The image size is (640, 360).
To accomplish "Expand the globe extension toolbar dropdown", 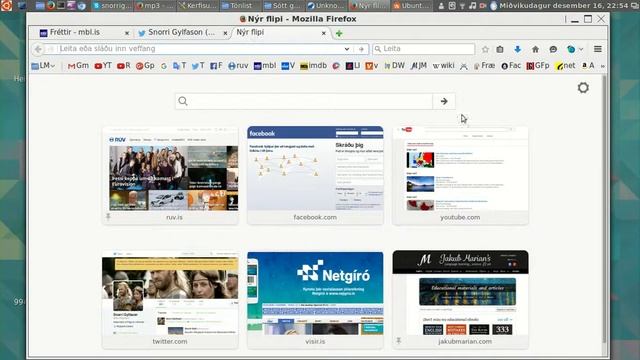I will (x=581, y=49).
